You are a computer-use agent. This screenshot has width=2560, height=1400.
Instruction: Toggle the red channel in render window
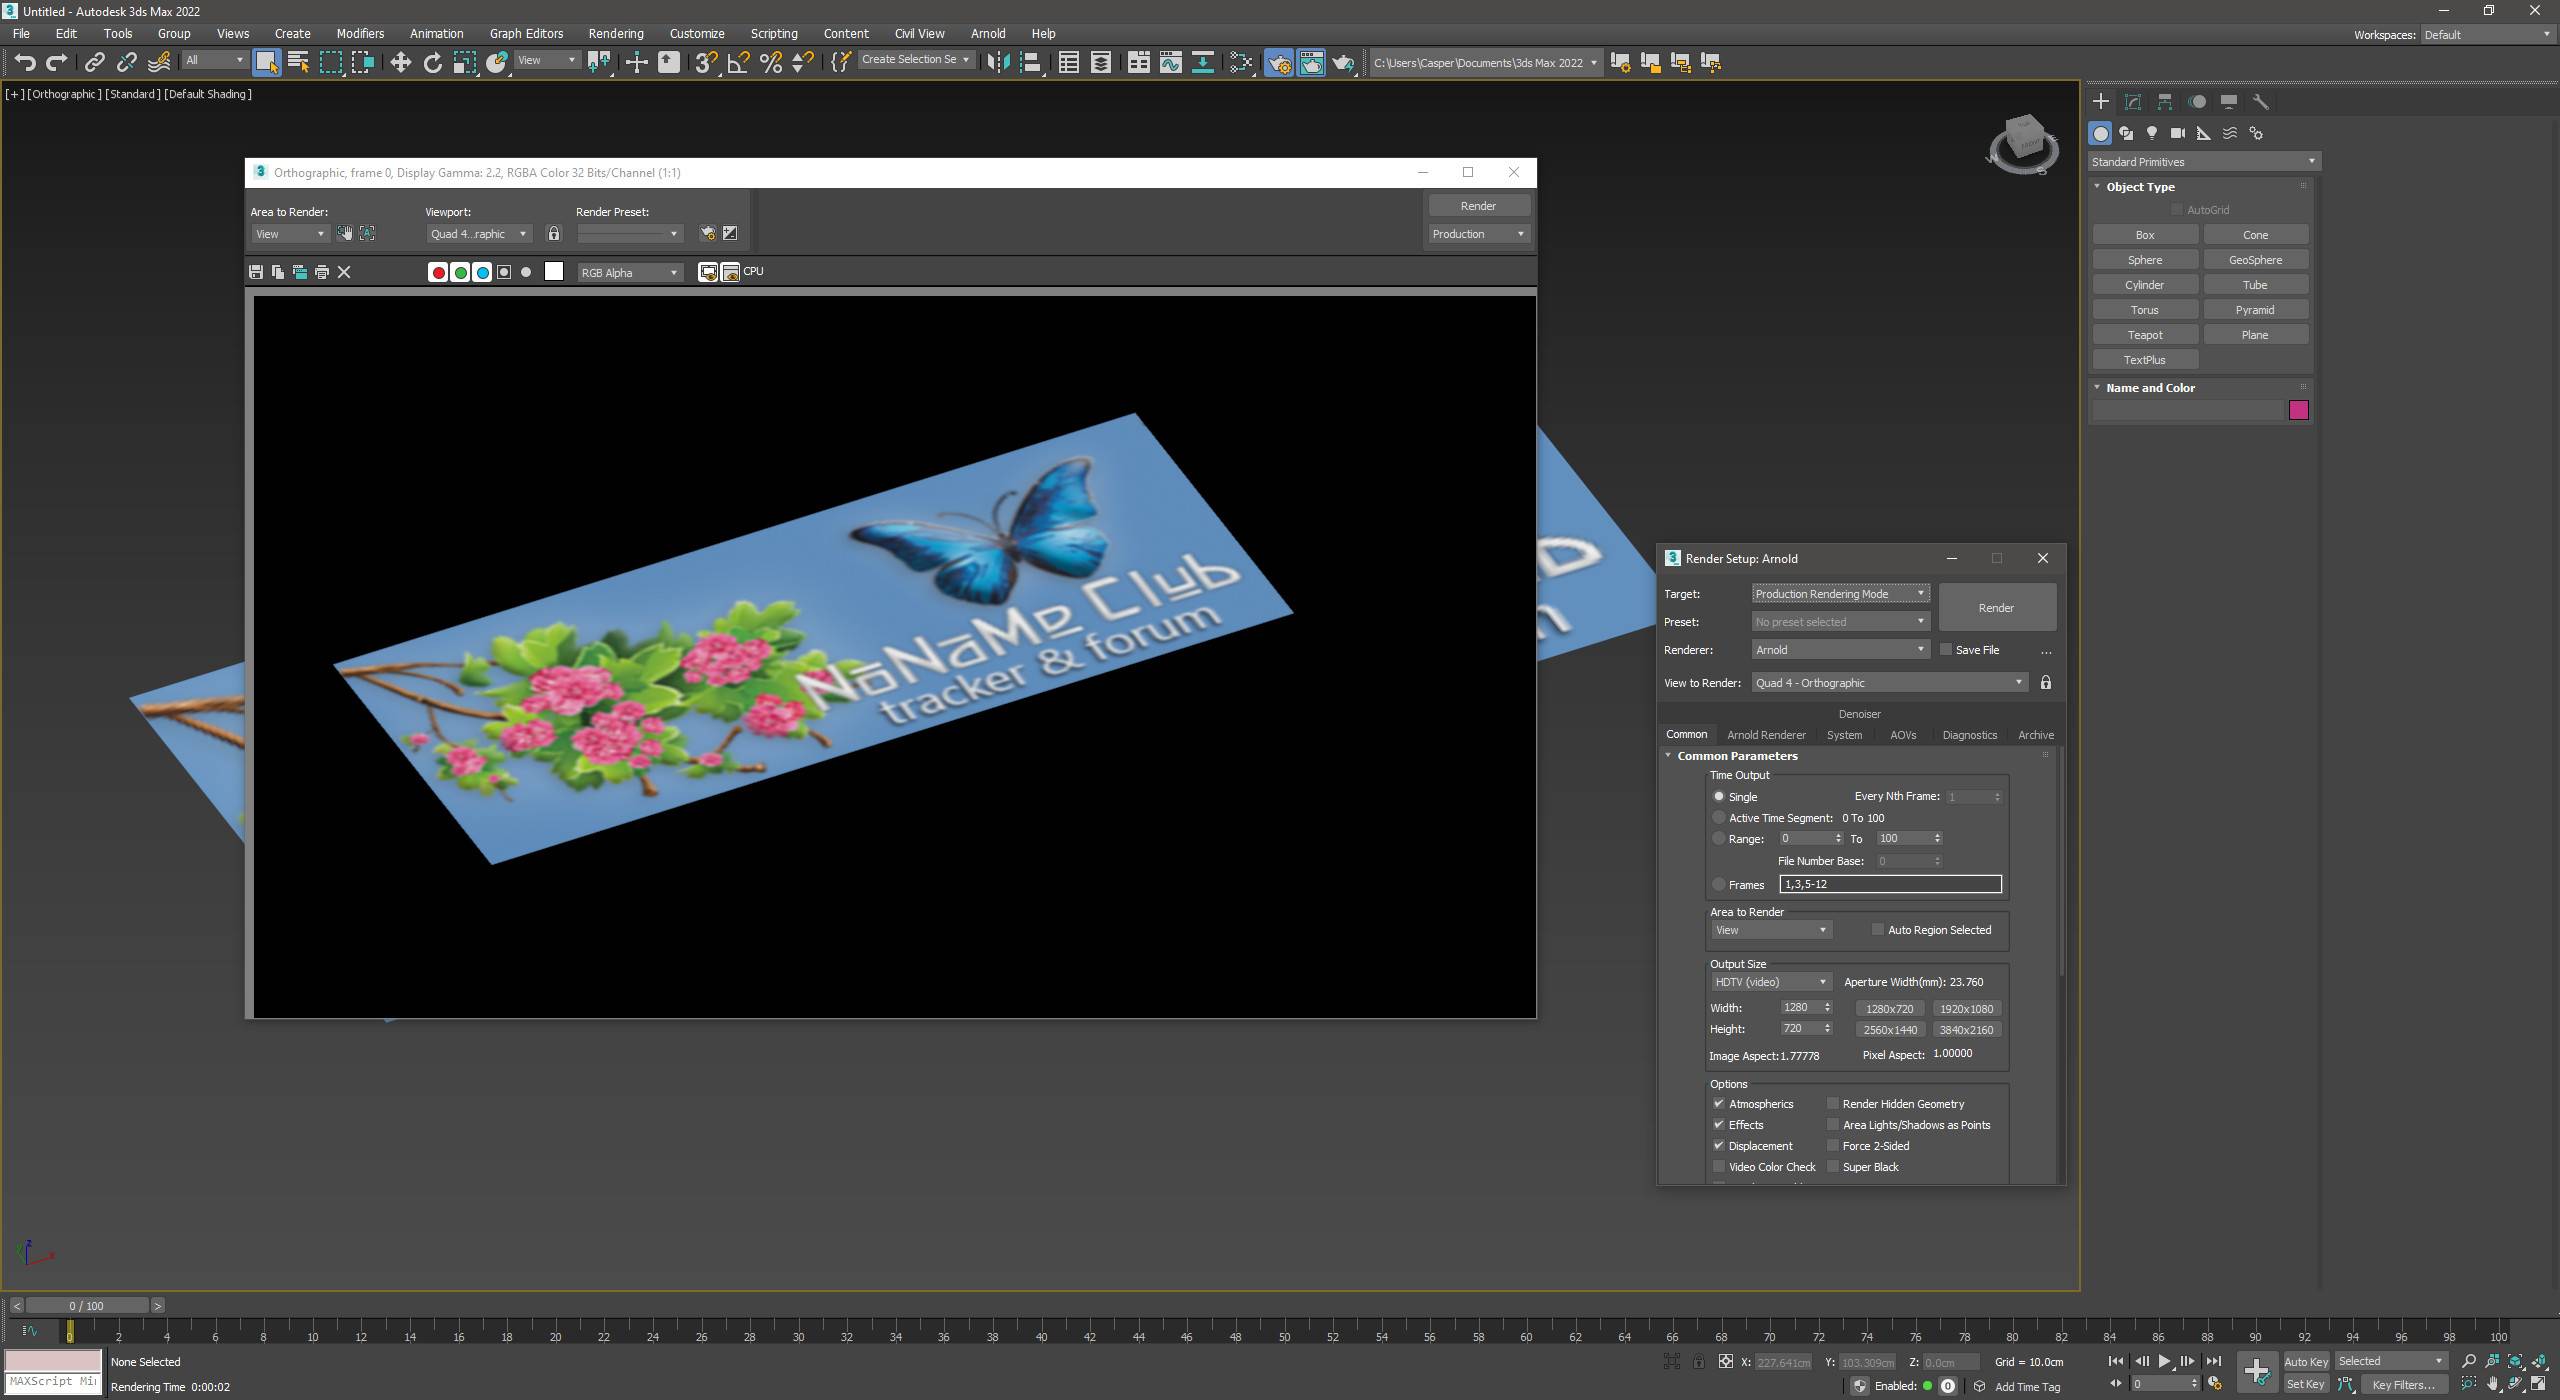click(438, 272)
